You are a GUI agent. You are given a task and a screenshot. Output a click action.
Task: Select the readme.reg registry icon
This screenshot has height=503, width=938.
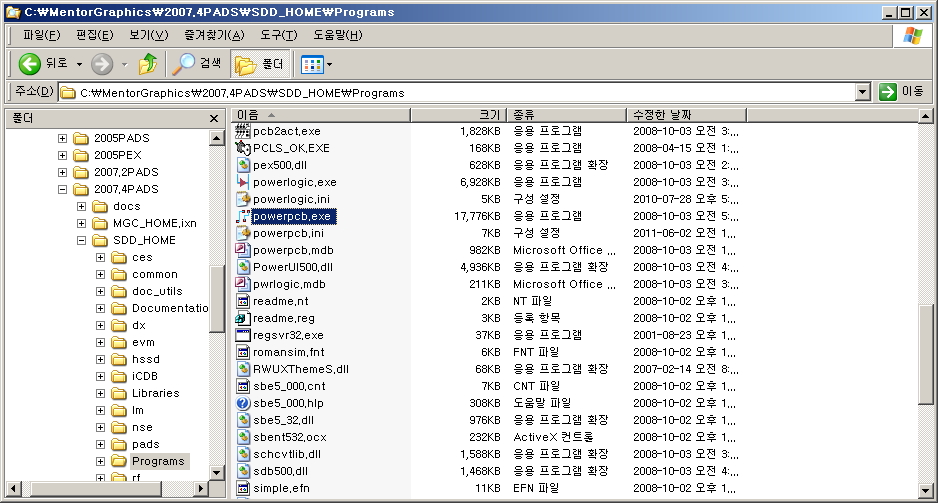pyautogui.click(x=242, y=318)
